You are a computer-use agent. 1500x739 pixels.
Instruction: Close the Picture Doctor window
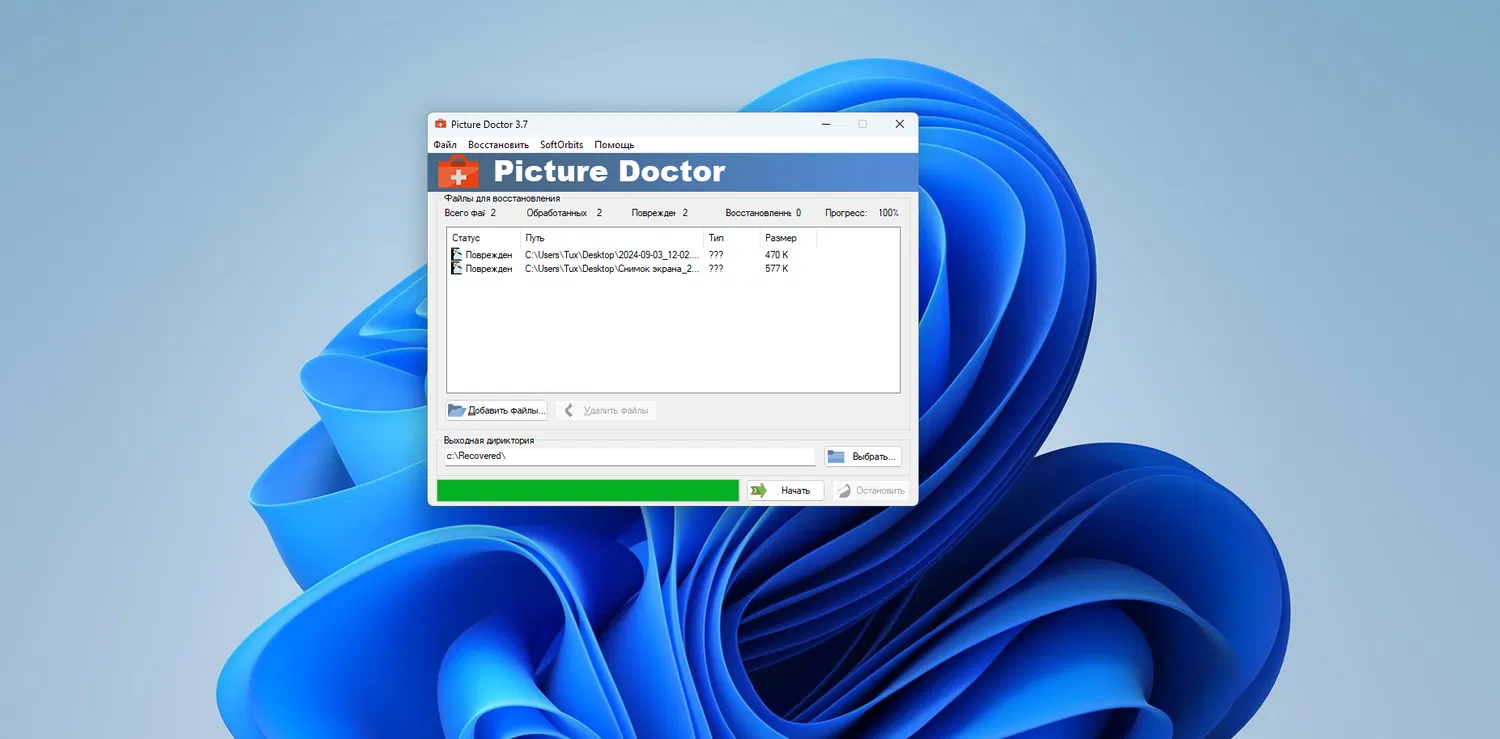tap(899, 124)
